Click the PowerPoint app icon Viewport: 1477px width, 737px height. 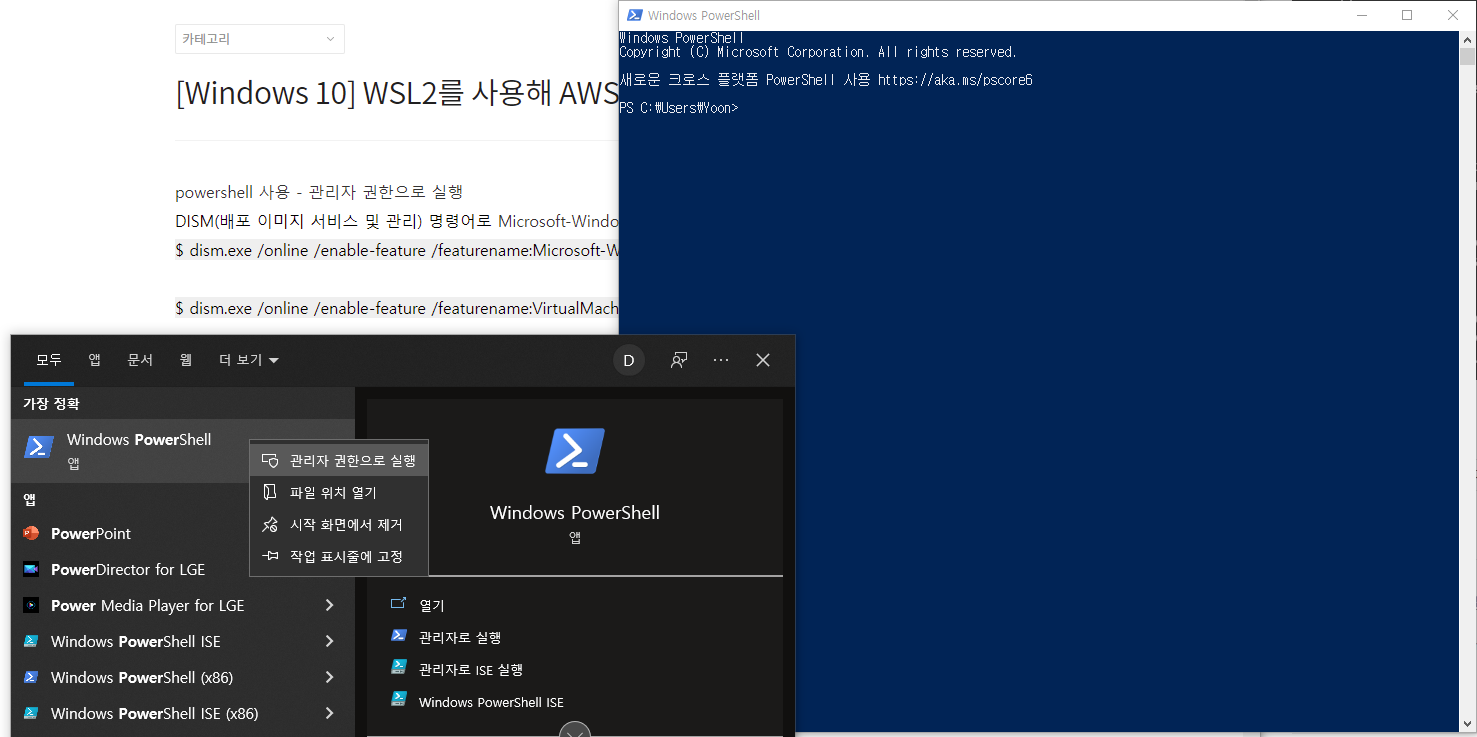(31, 533)
